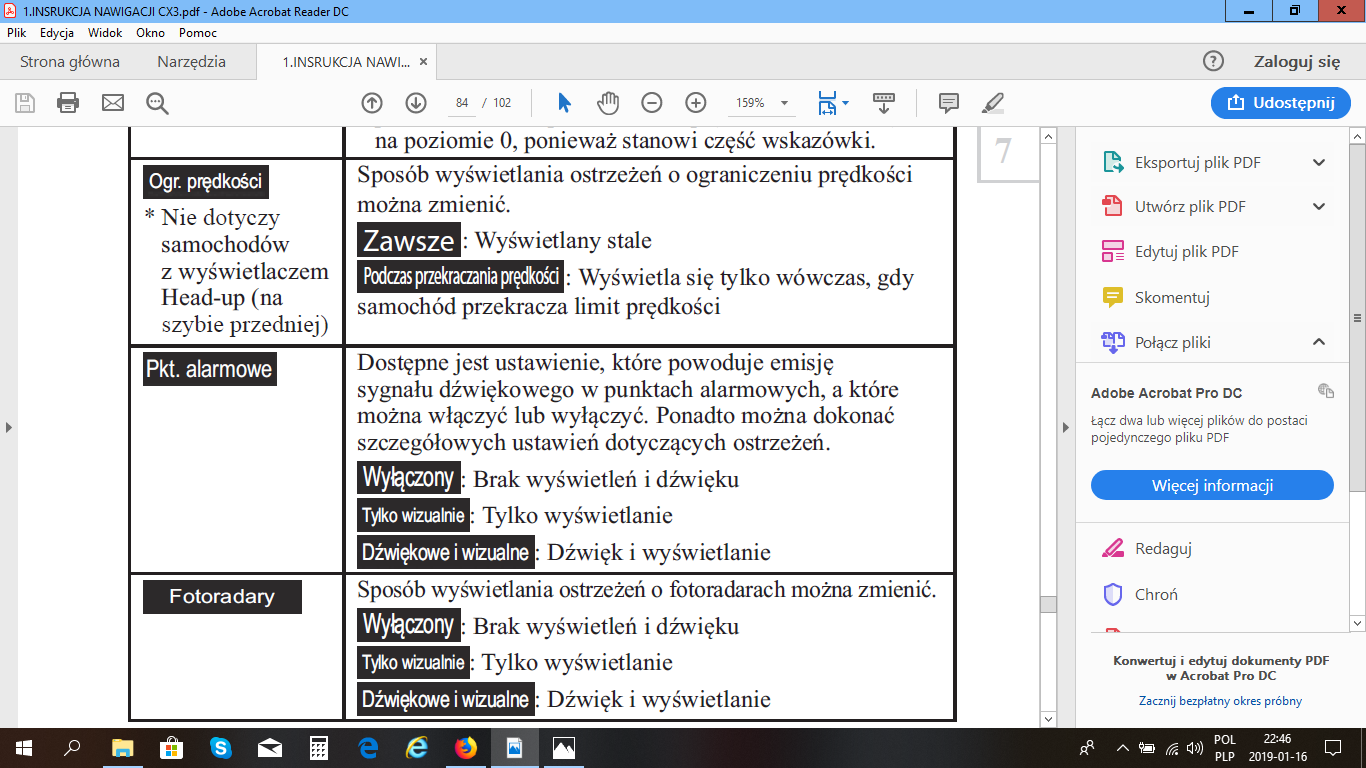1366x768 pixels.
Task: Click the Więcej informacji button
Action: [1212, 486]
